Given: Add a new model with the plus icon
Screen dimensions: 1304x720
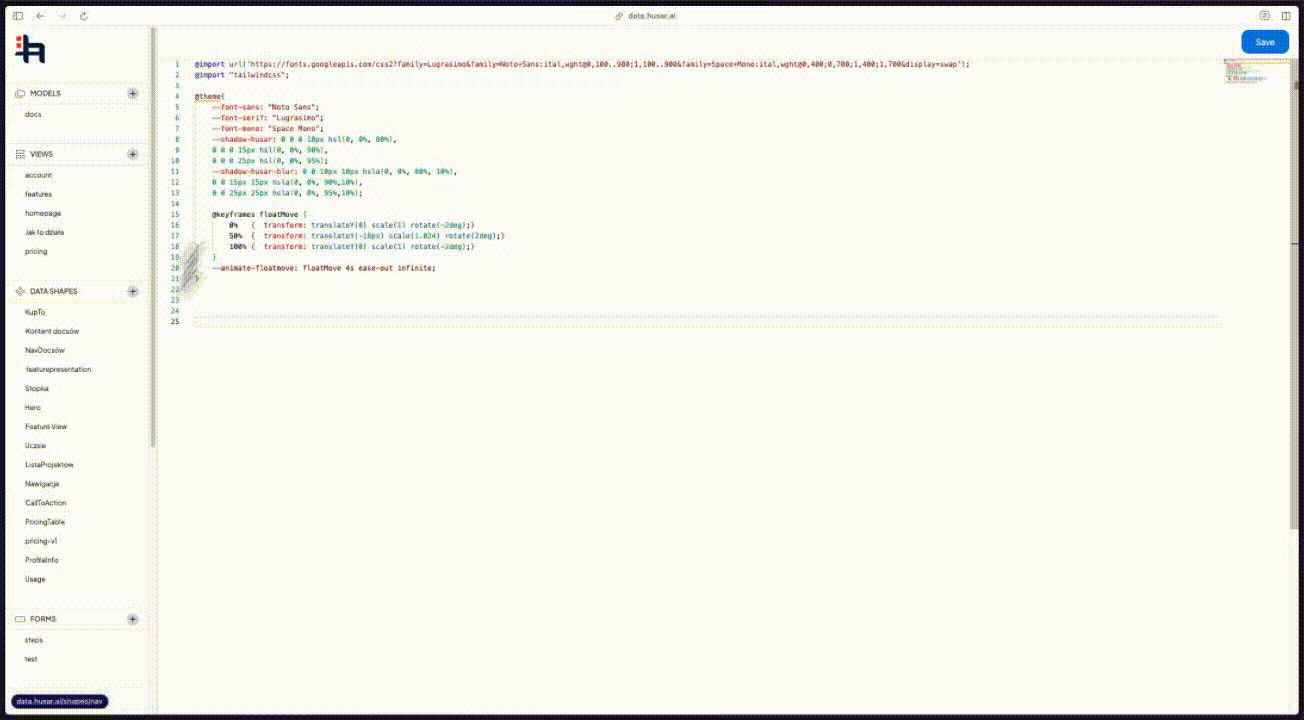Looking at the screenshot, I should coord(133,93).
